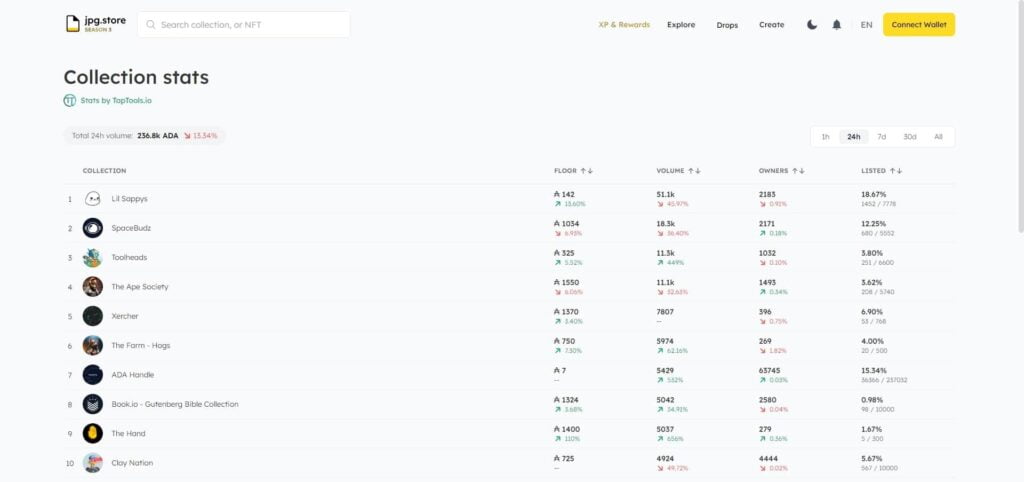1024x482 pixels.
Task: Click SpaceBudz floor value 1034
Action: tap(567, 224)
